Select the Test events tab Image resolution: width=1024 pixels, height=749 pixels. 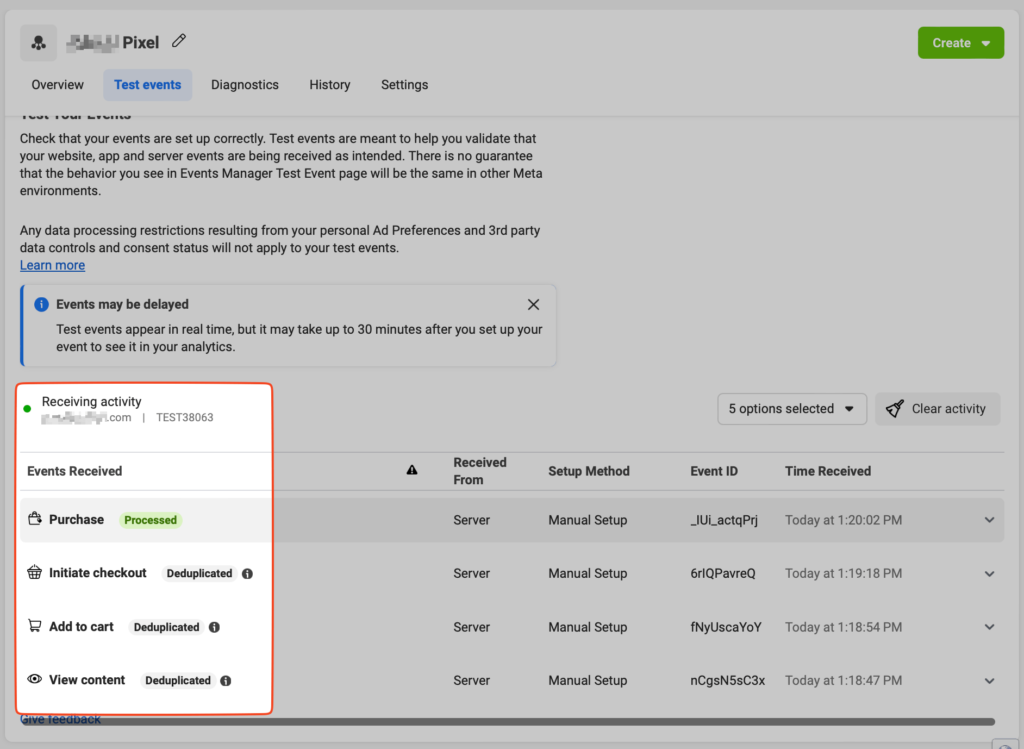pyautogui.click(x=148, y=85)
